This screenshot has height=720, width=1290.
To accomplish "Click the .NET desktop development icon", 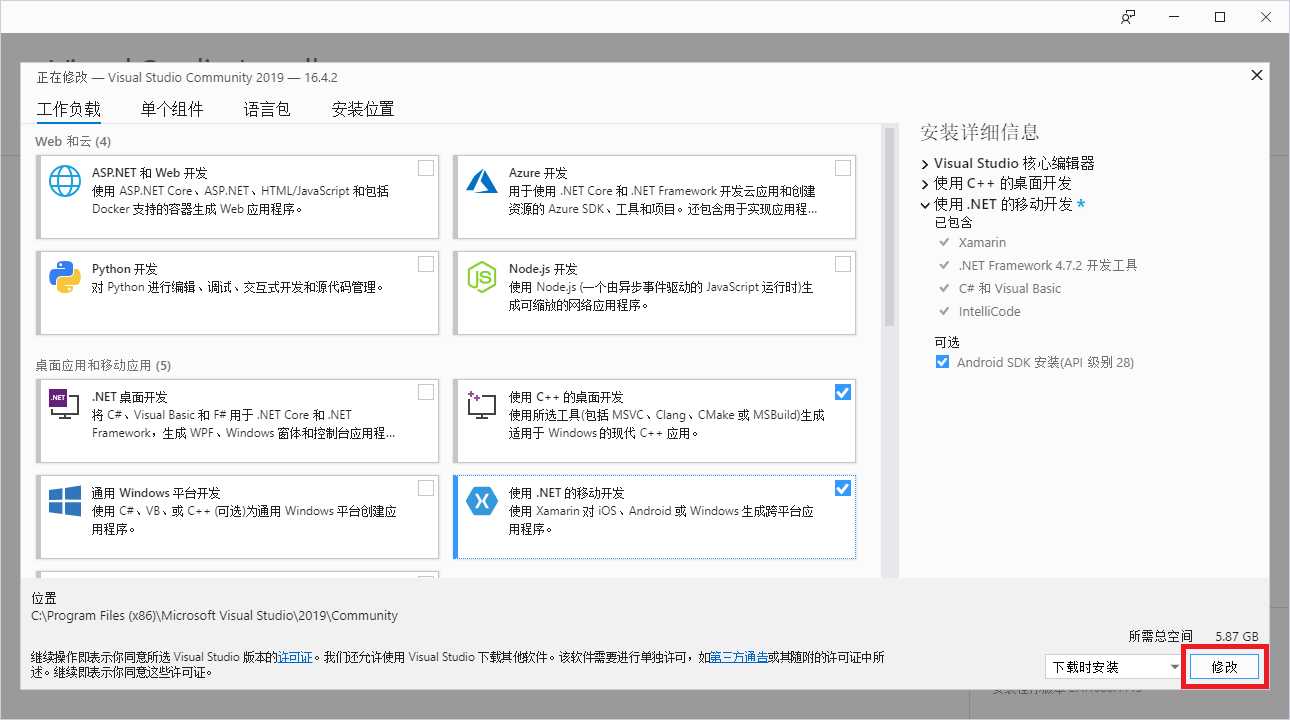I will click(x=65, y=404).
